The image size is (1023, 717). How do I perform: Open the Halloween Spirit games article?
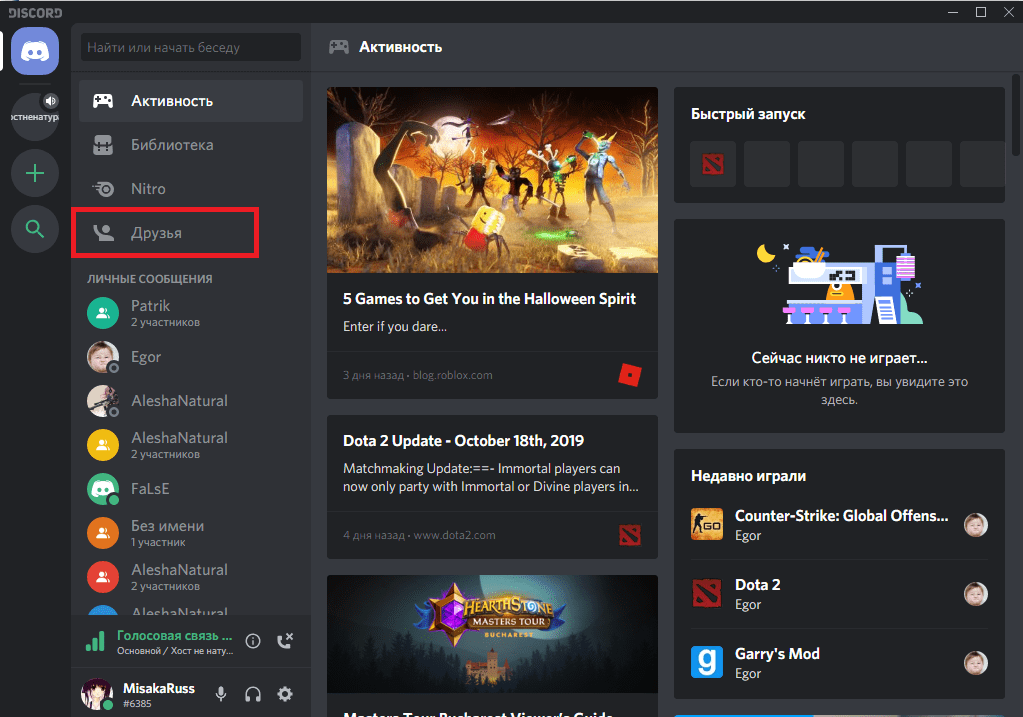pos(492,299)
